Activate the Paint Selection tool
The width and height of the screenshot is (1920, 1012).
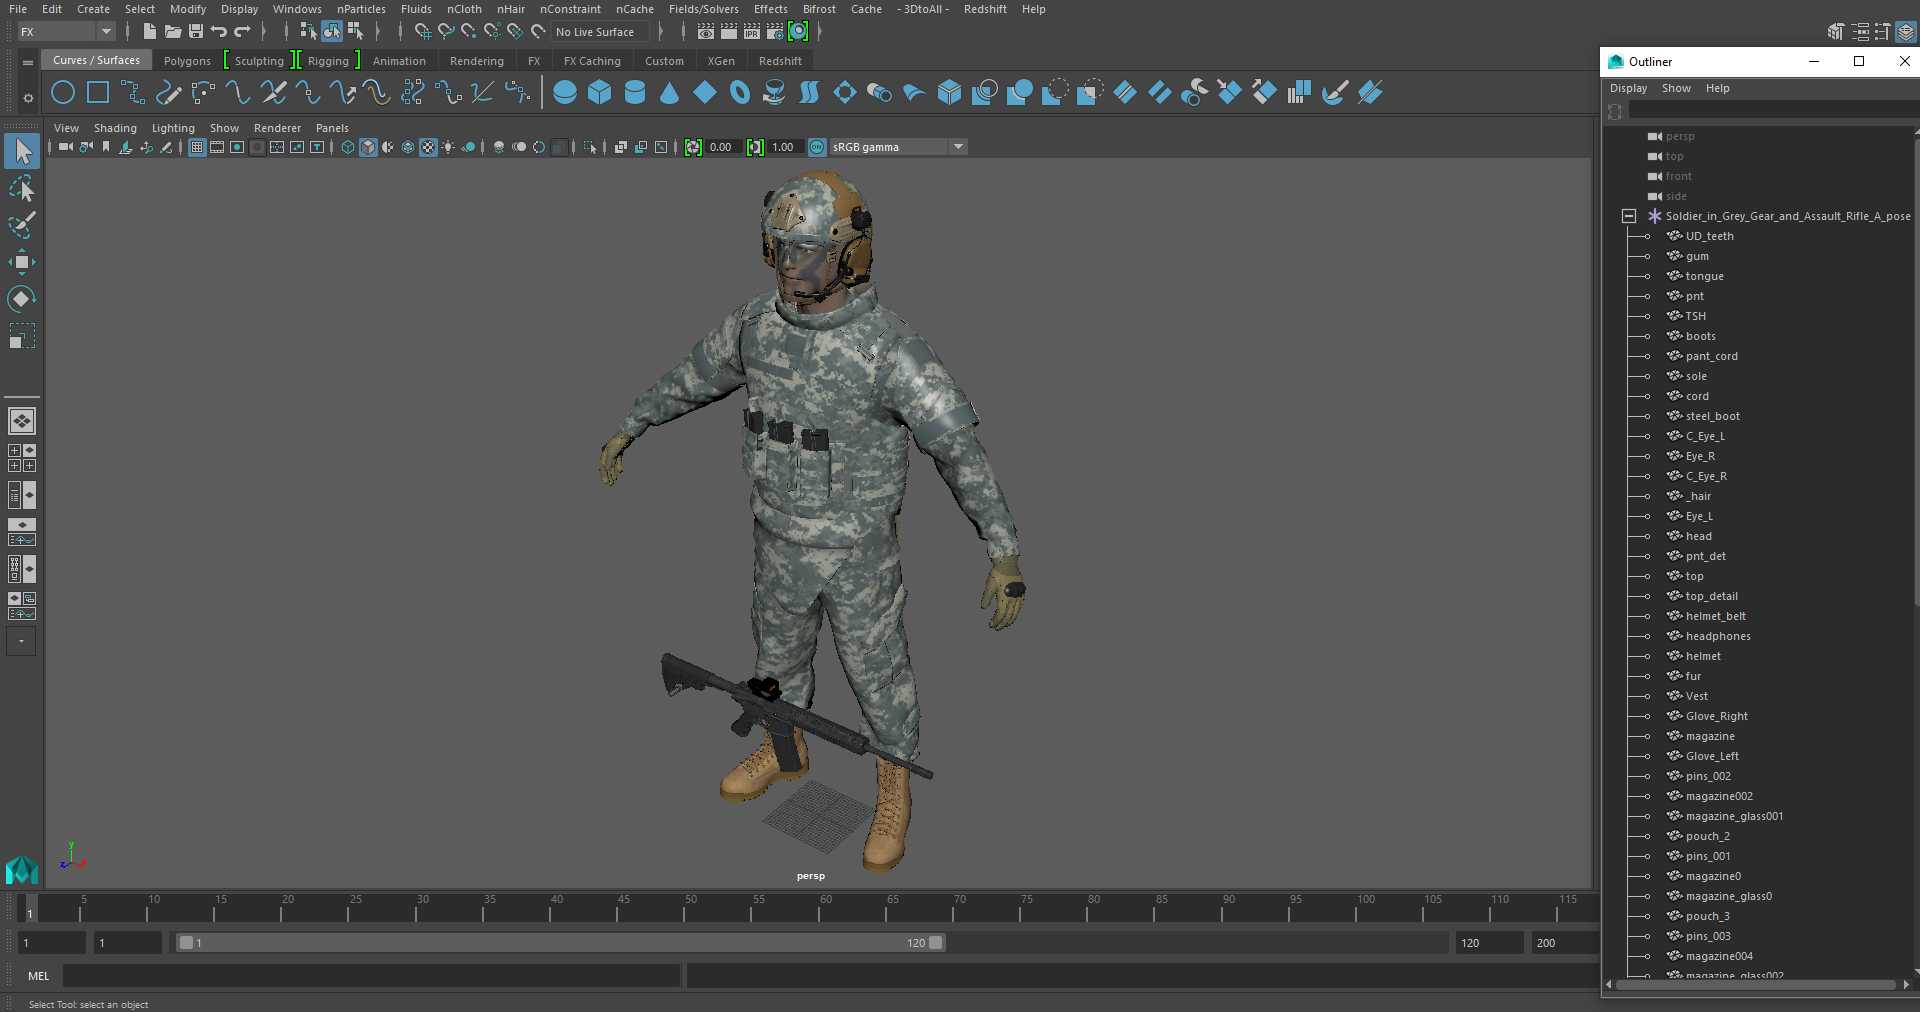tap(22, 225)
